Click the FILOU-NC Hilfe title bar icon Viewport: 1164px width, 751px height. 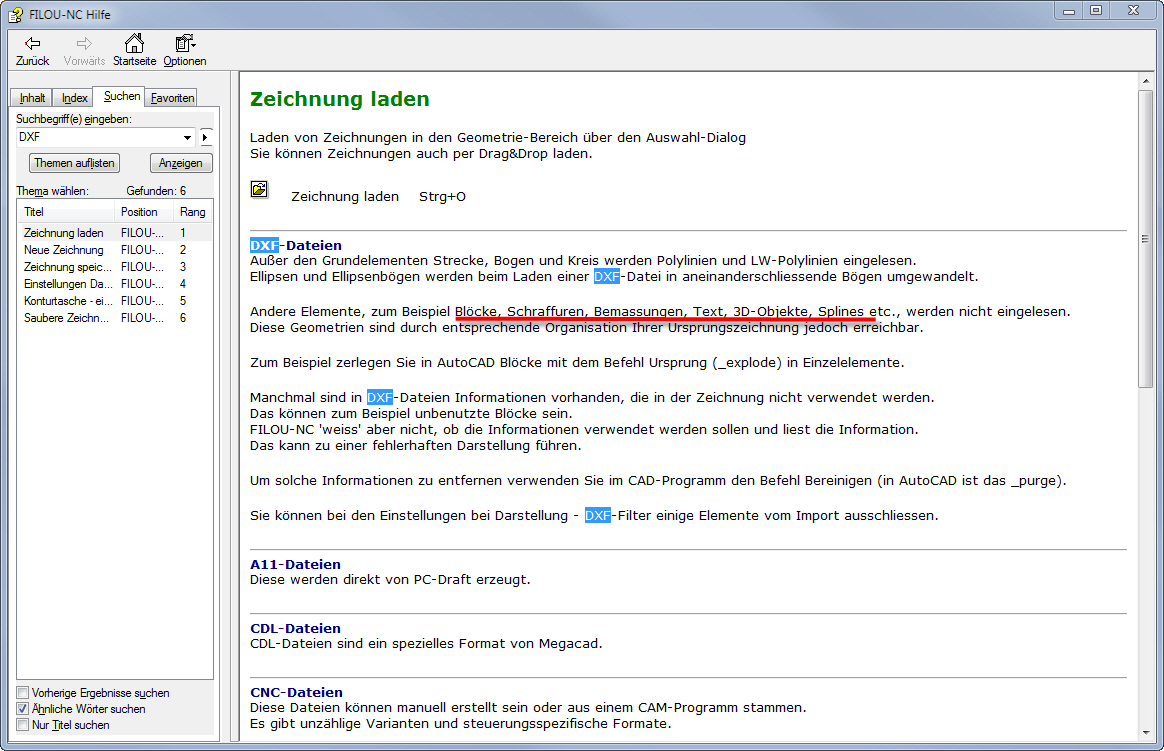[x=16, y=14]
